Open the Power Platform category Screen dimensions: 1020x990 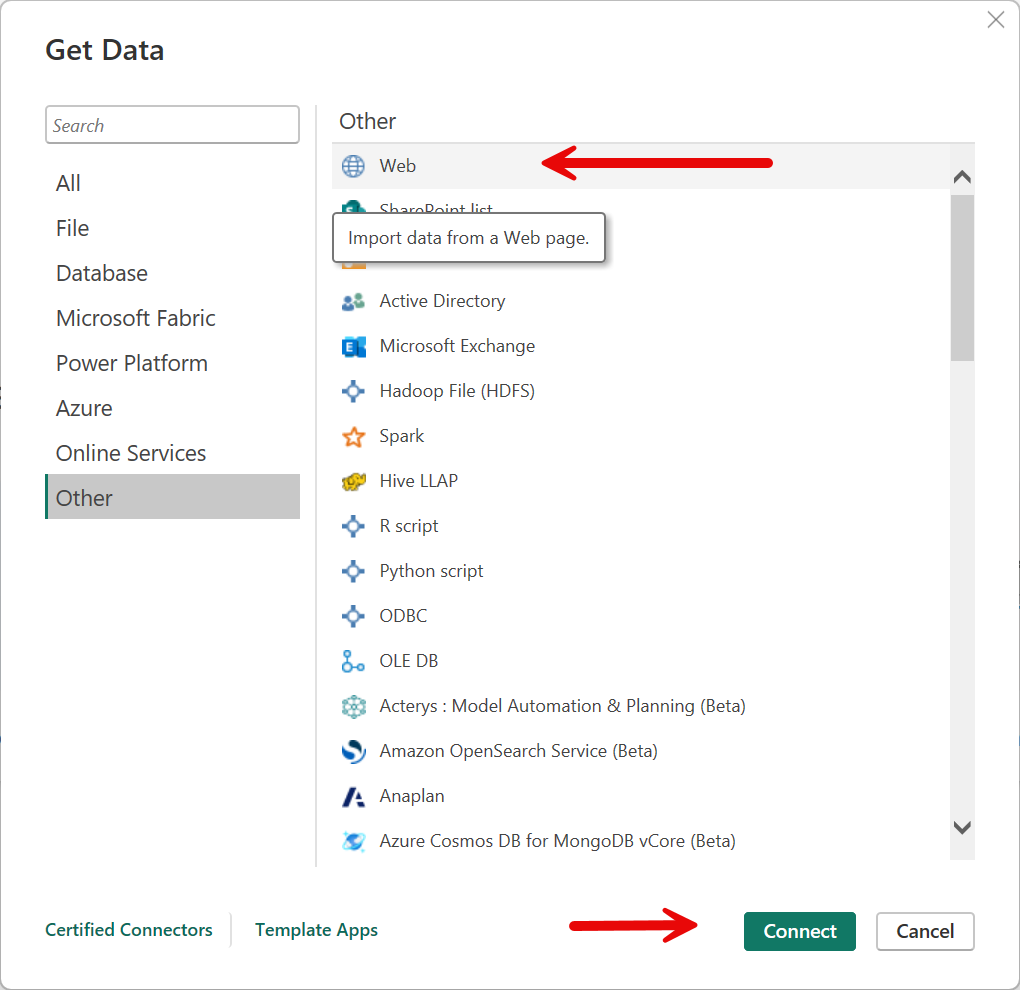click(x=172, y=363)
